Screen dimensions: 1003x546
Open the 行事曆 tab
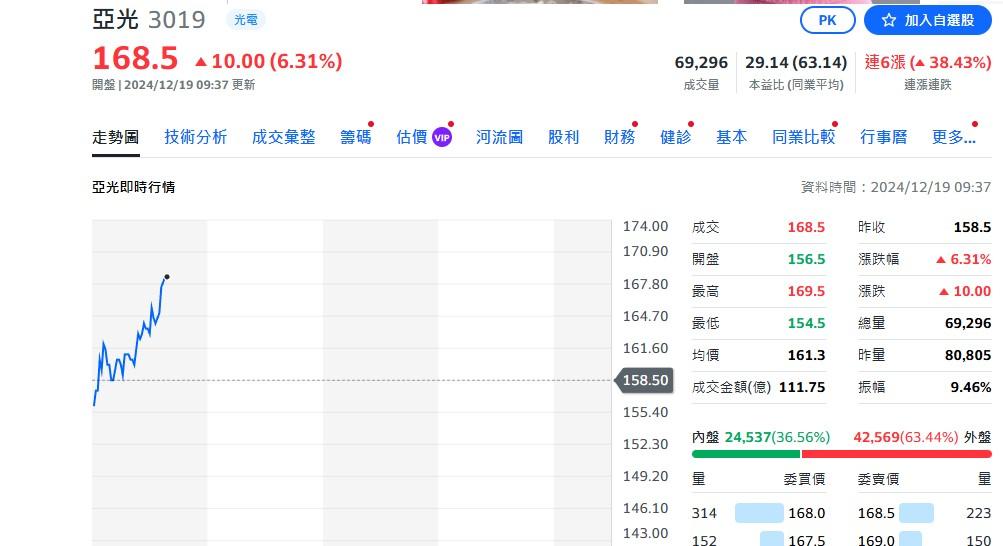pos(883,137)
